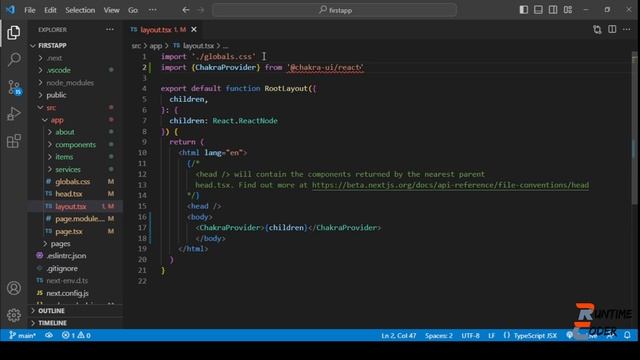Click Spaces: 2 indentation setting

click(x=439, y=336)
